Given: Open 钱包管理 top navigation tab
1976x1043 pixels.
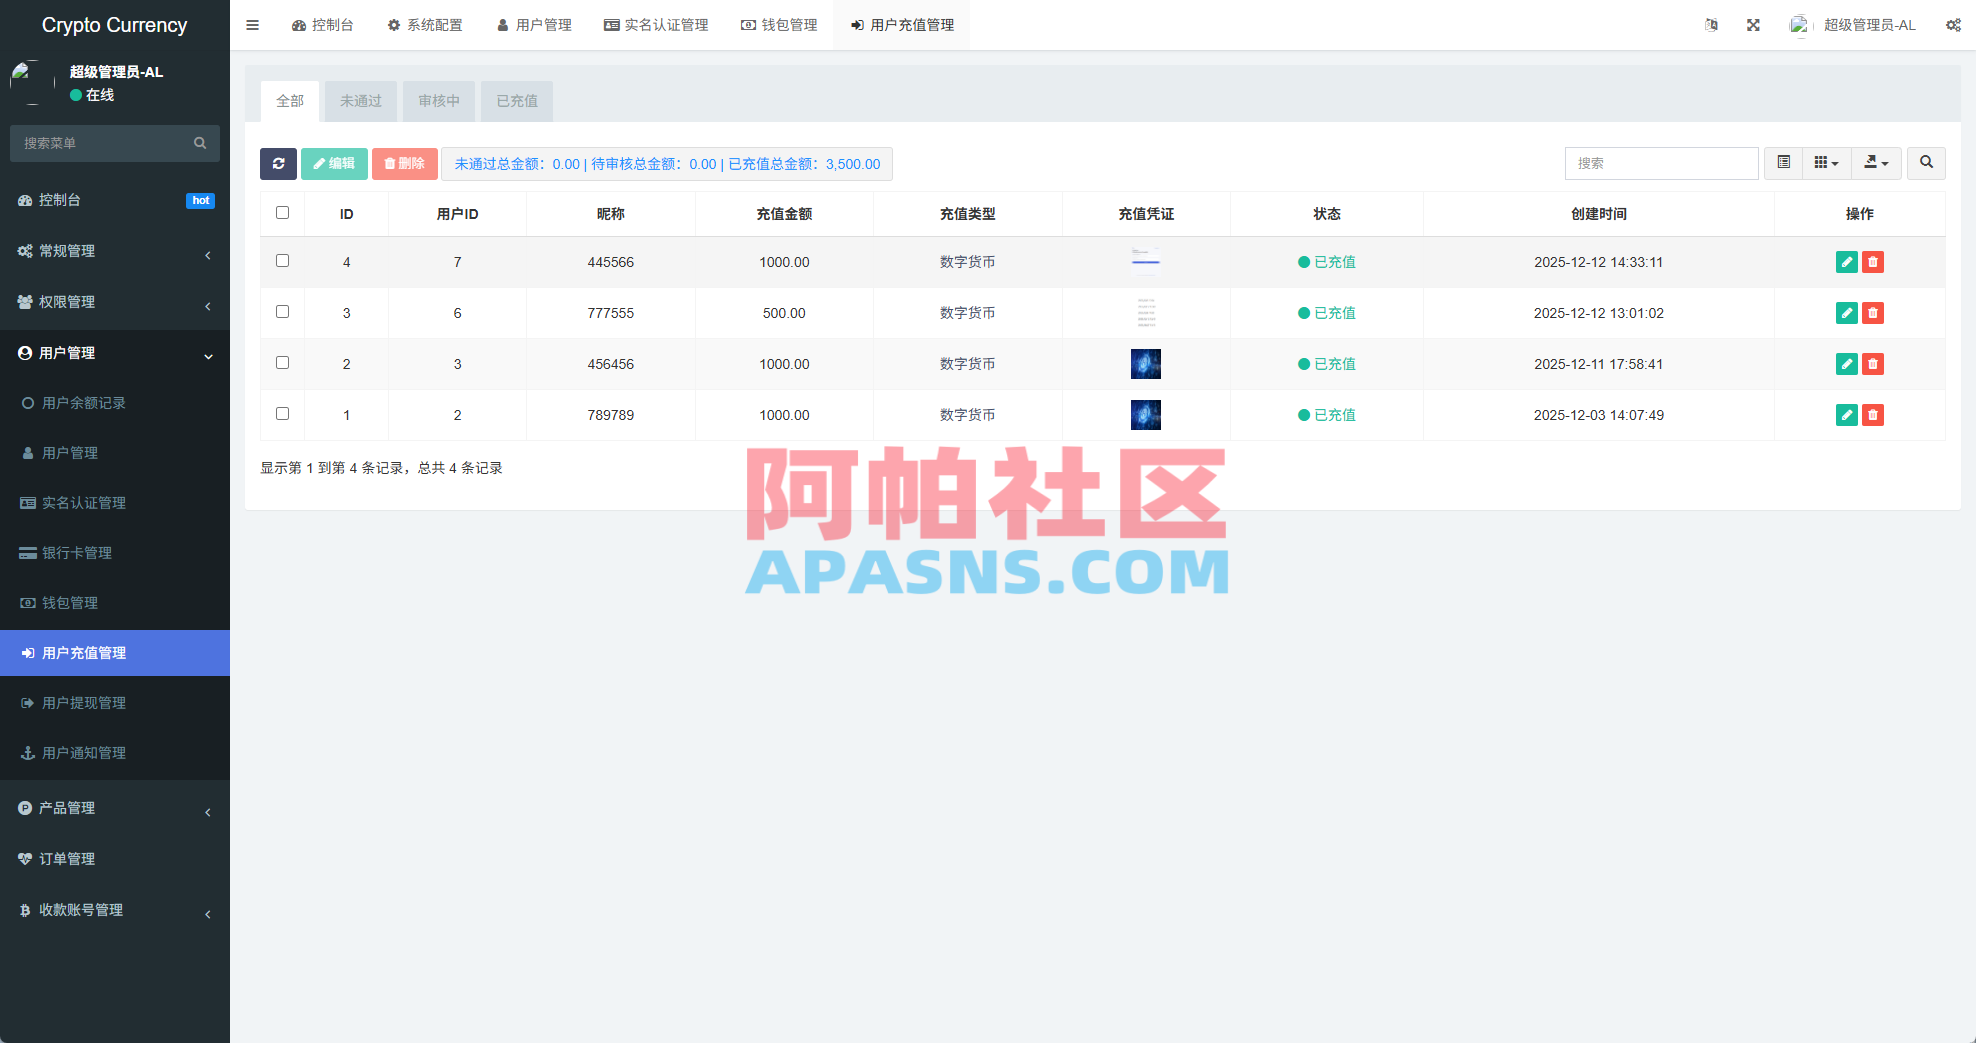Looking at the screenshot, I should (779, 25).
